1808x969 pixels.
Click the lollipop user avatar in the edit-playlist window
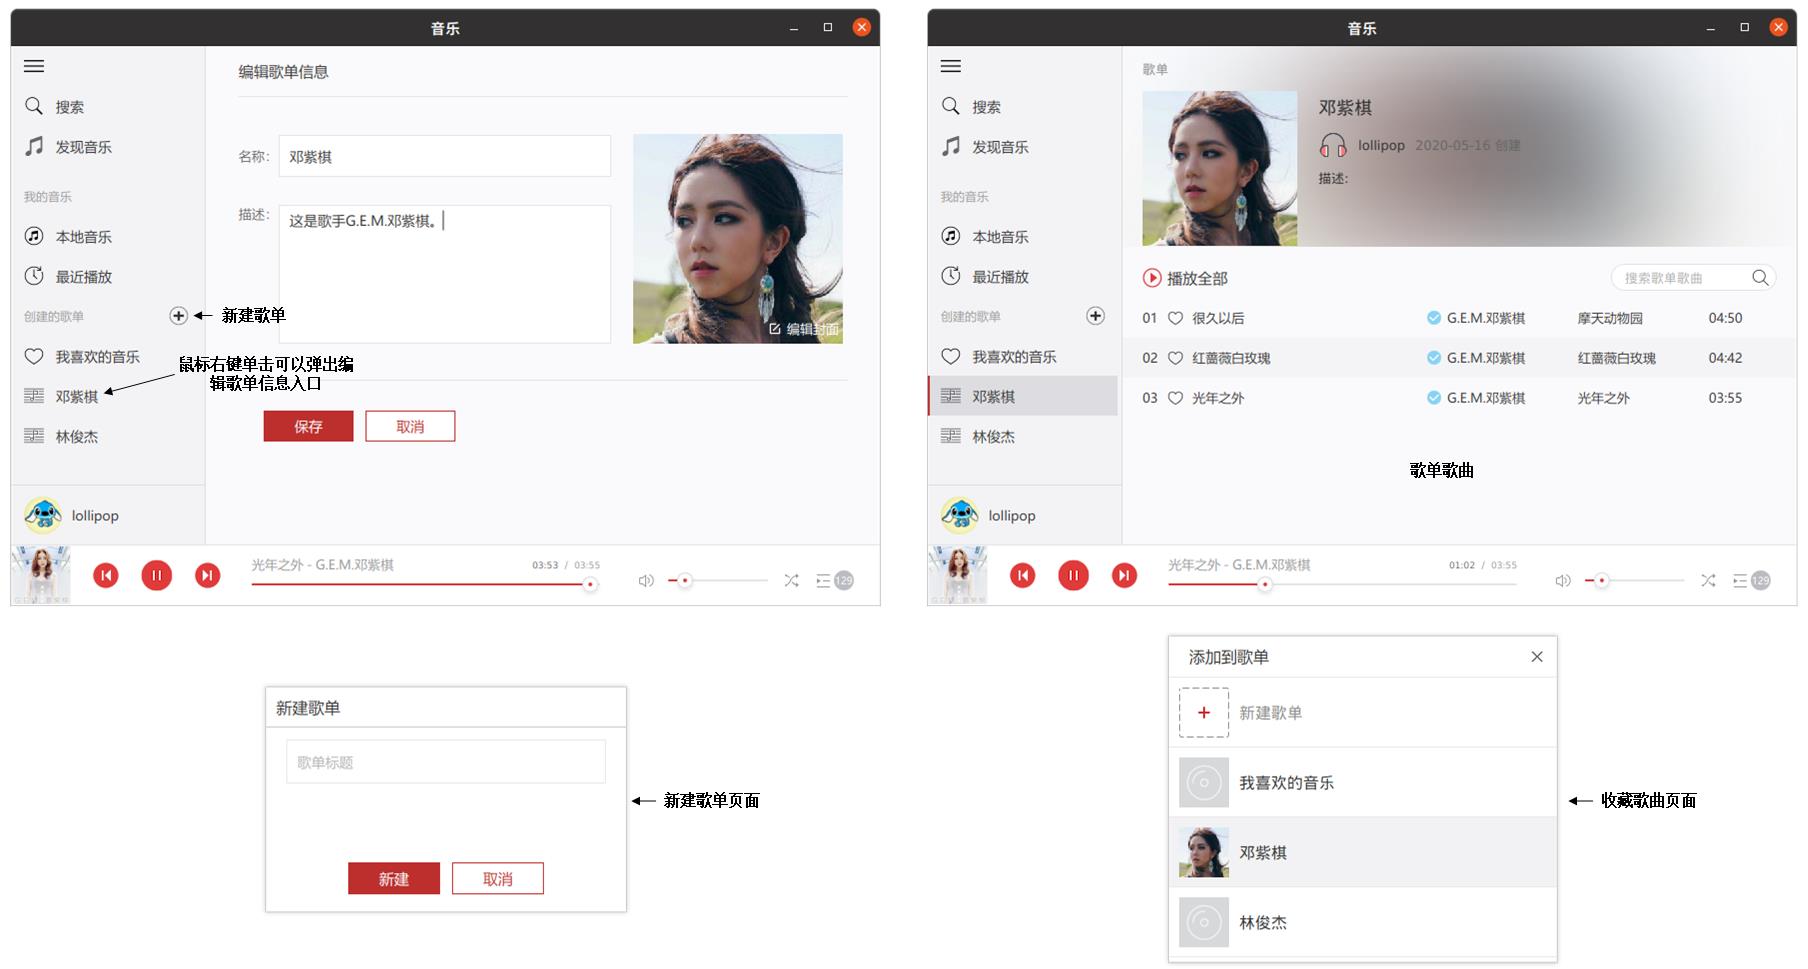click(43, 515)
